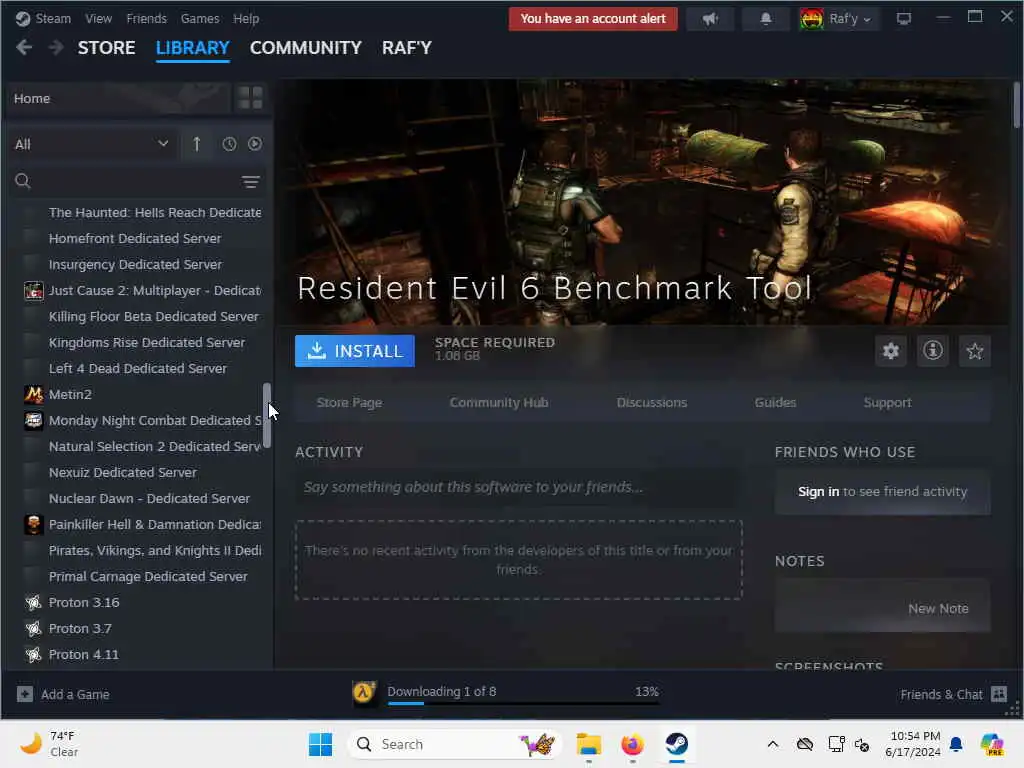This screenshot has width=1024, height=768.
Task: Open Windows Start menu
Action: [320, 744]
